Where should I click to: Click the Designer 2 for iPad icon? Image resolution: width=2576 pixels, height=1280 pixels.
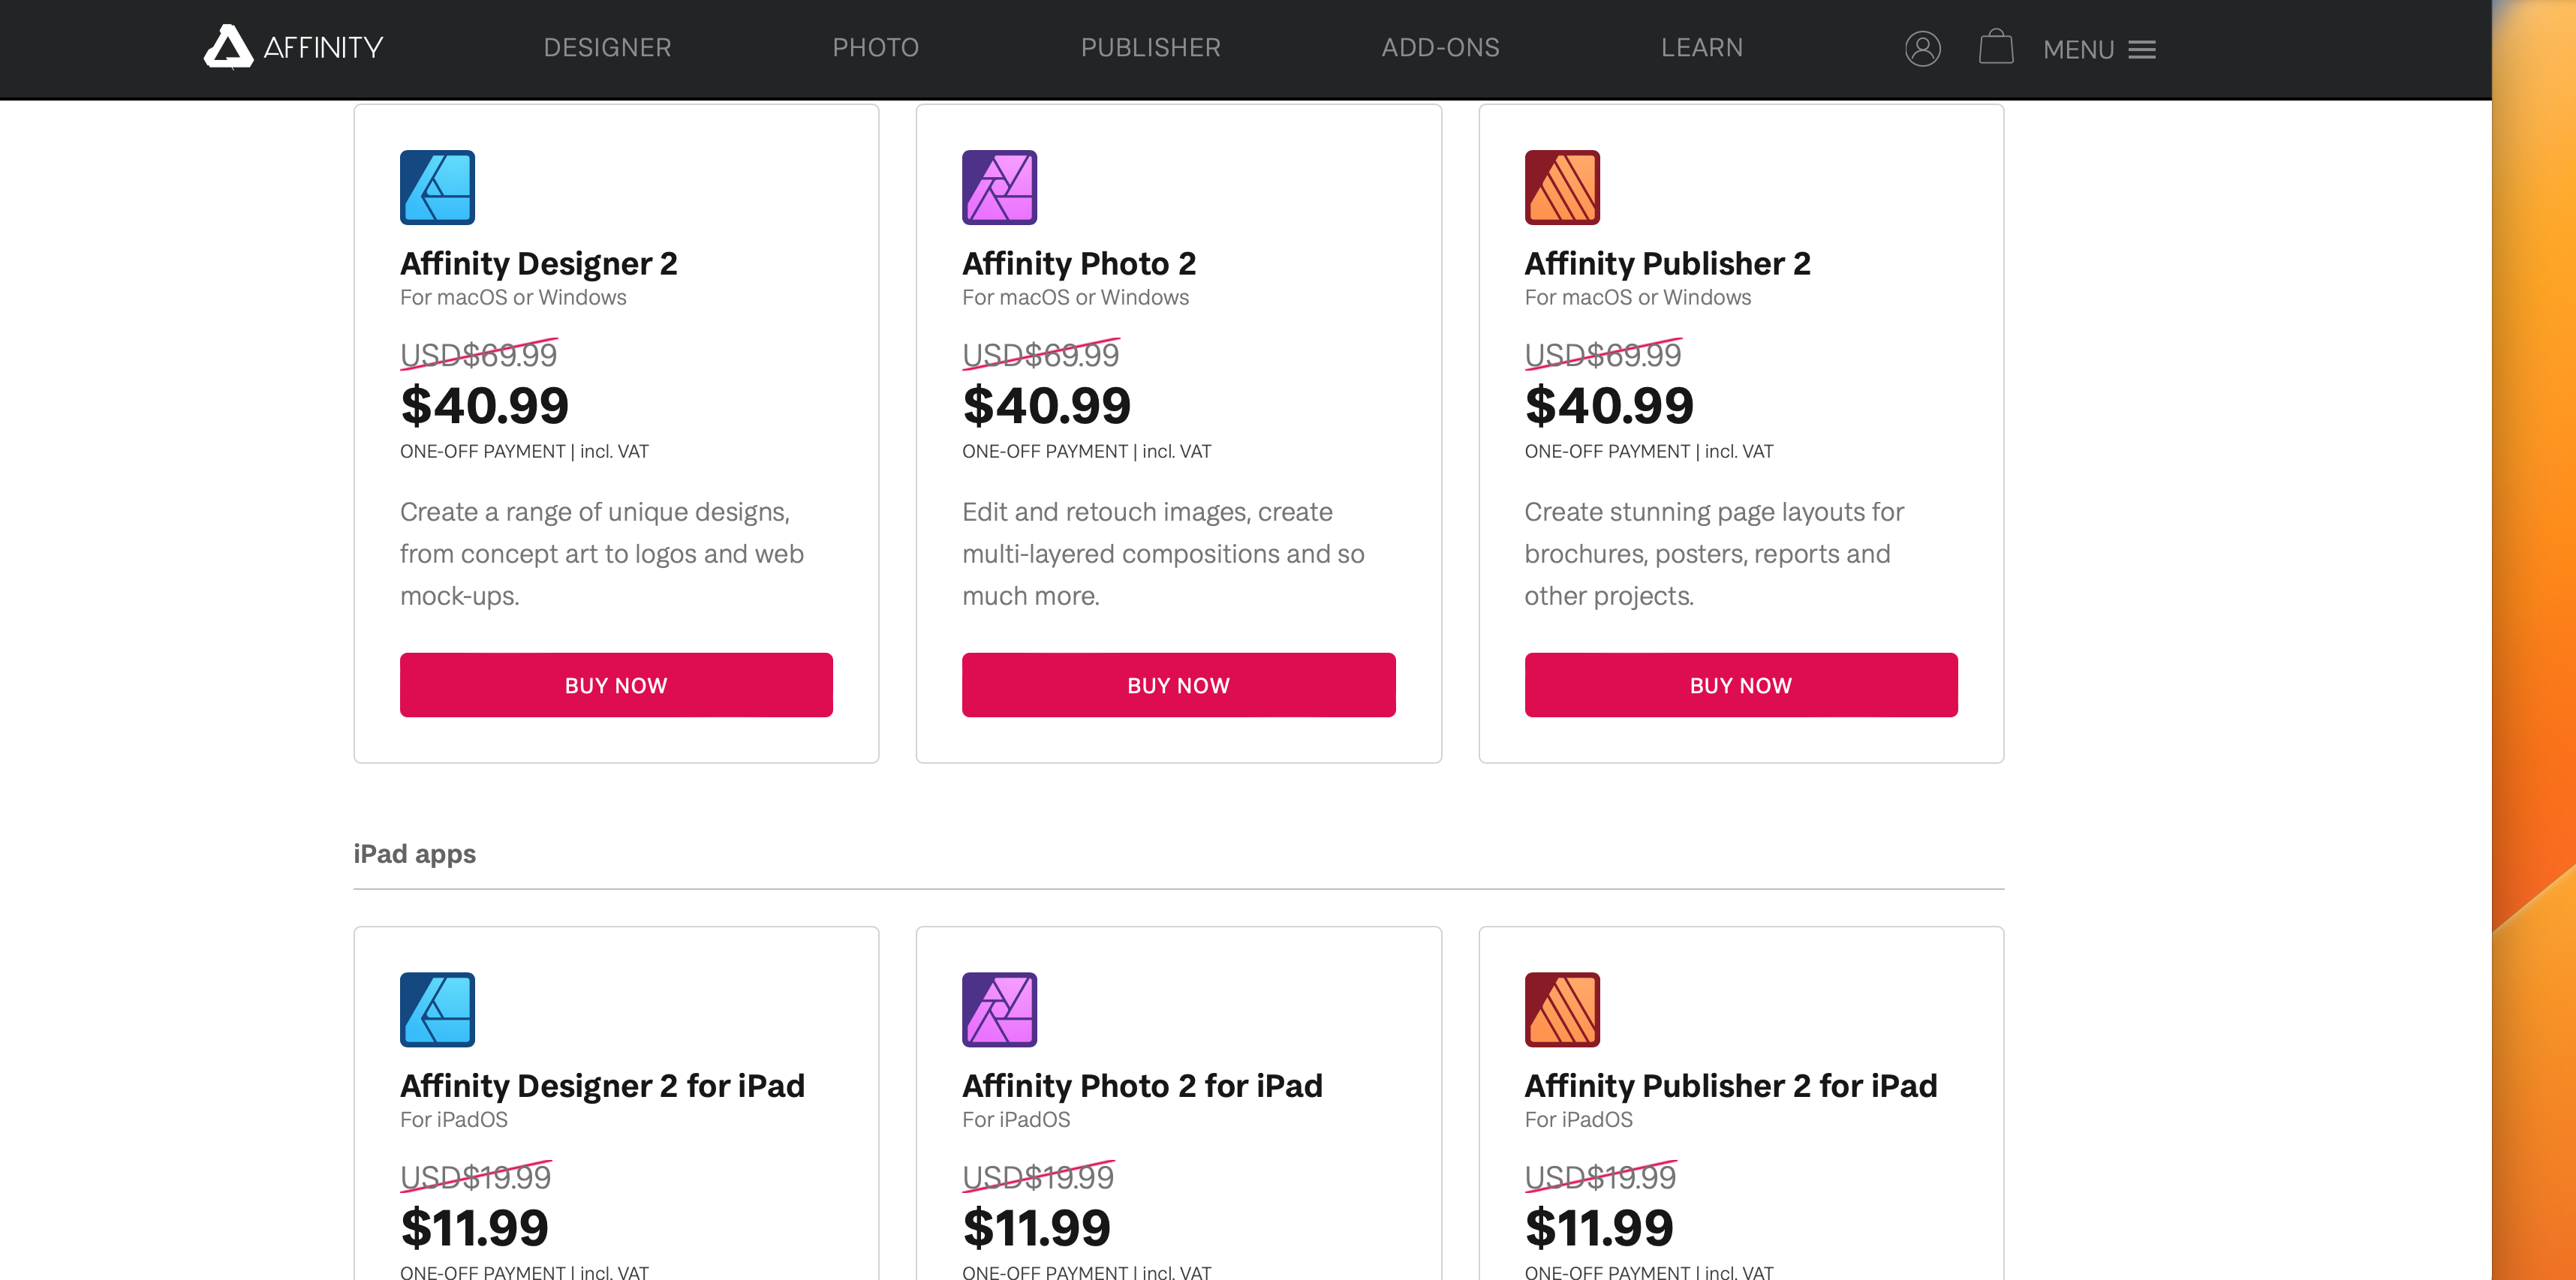pyautogui.click(x=437, y=1009)
